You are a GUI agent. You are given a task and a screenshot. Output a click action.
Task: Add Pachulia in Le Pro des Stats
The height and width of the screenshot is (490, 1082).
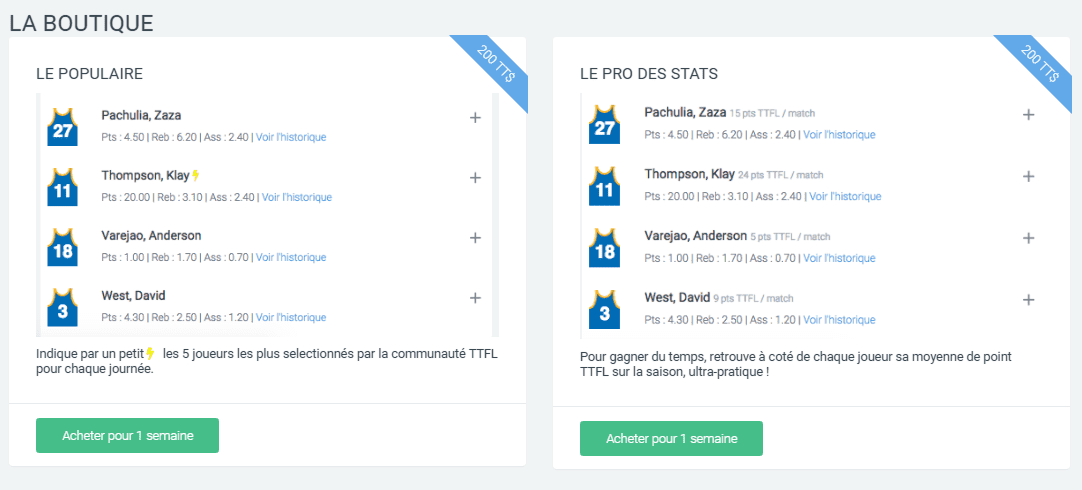click(1028, 115)
